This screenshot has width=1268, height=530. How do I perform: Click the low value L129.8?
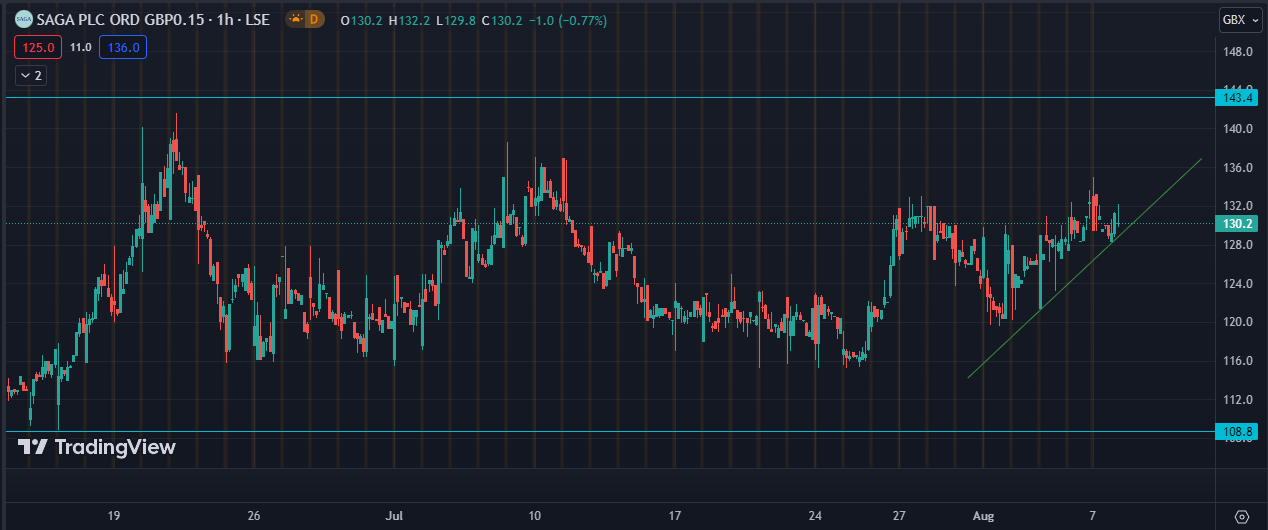(x=456, y=20)
